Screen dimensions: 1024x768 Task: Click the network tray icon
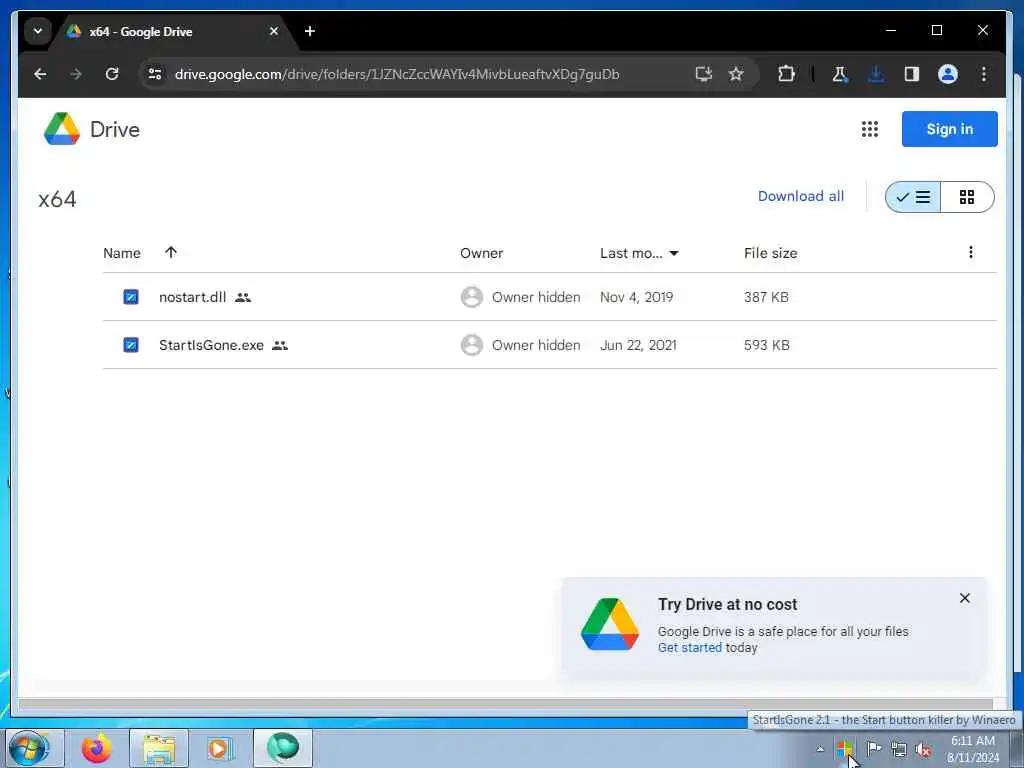click(x=899, y=749)
